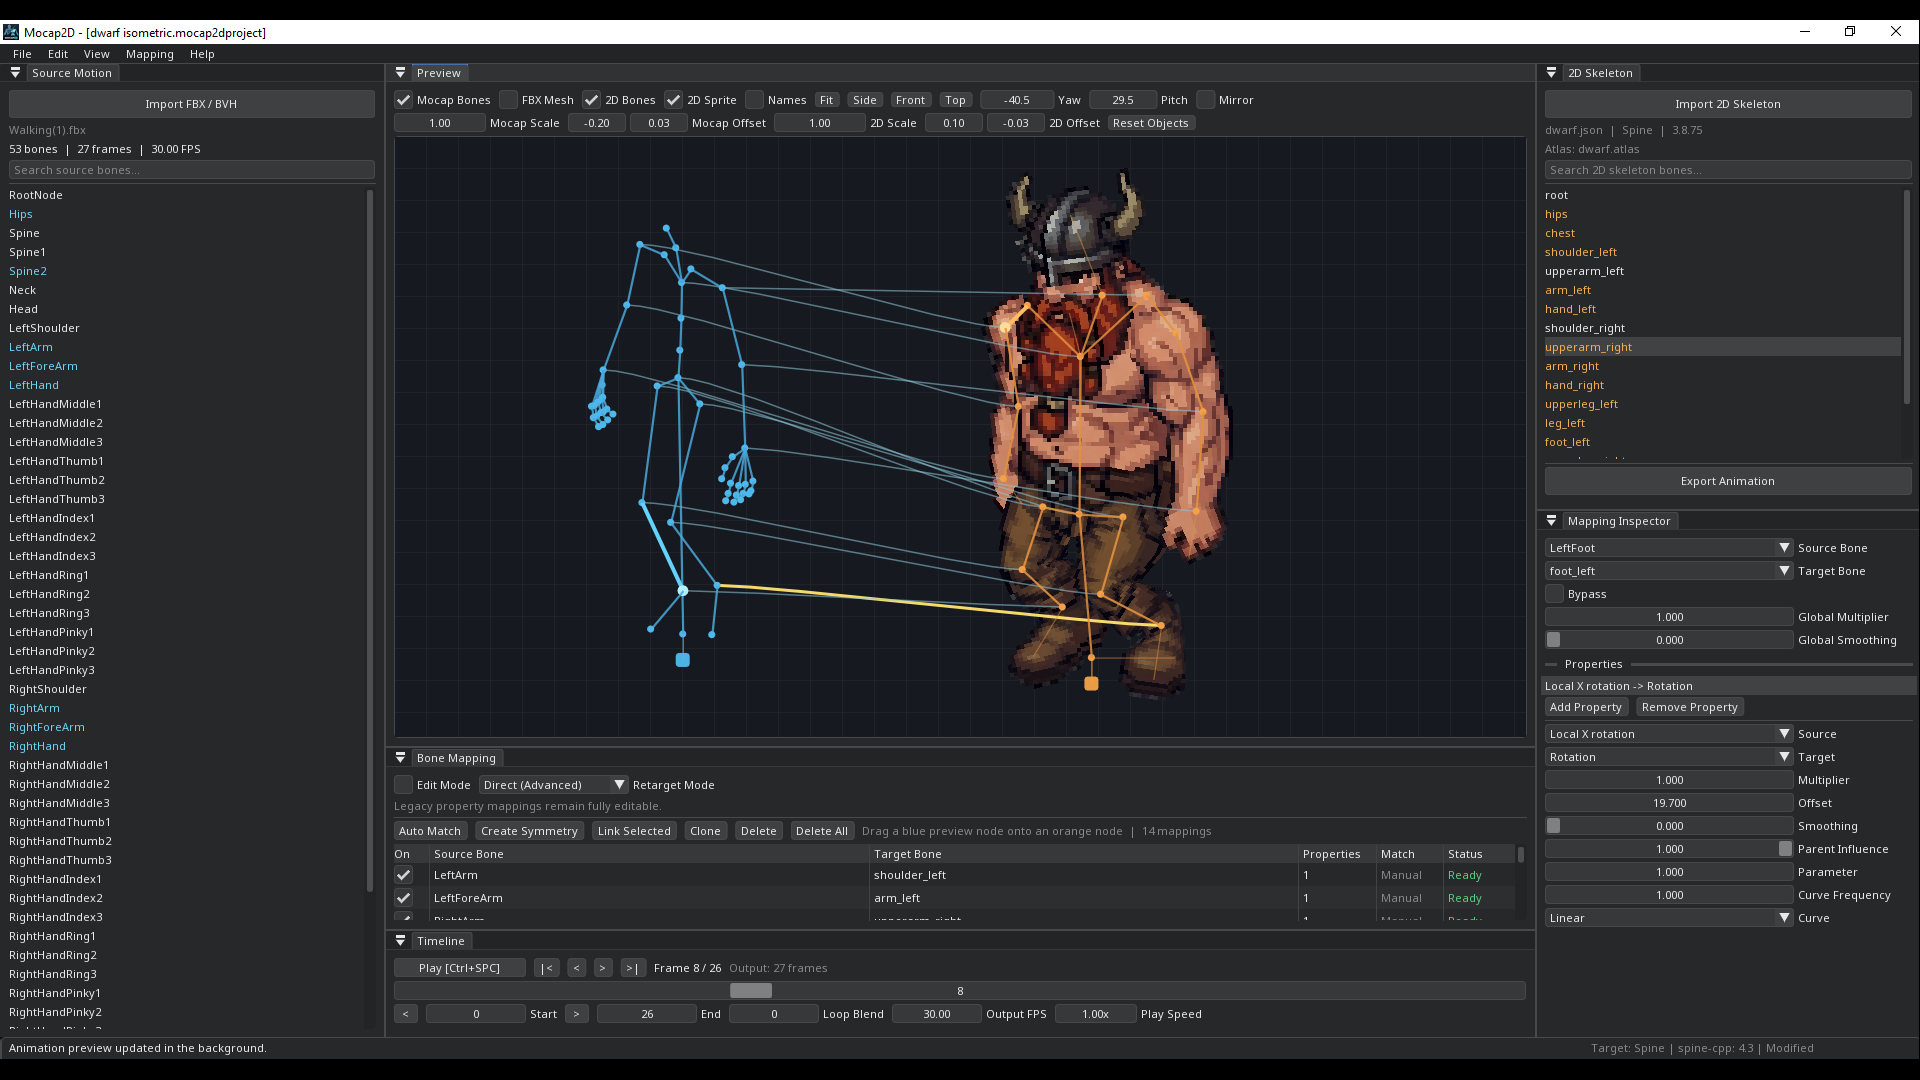Disable the LeftArm to shoulder_left mapping row

click(404, 875)
